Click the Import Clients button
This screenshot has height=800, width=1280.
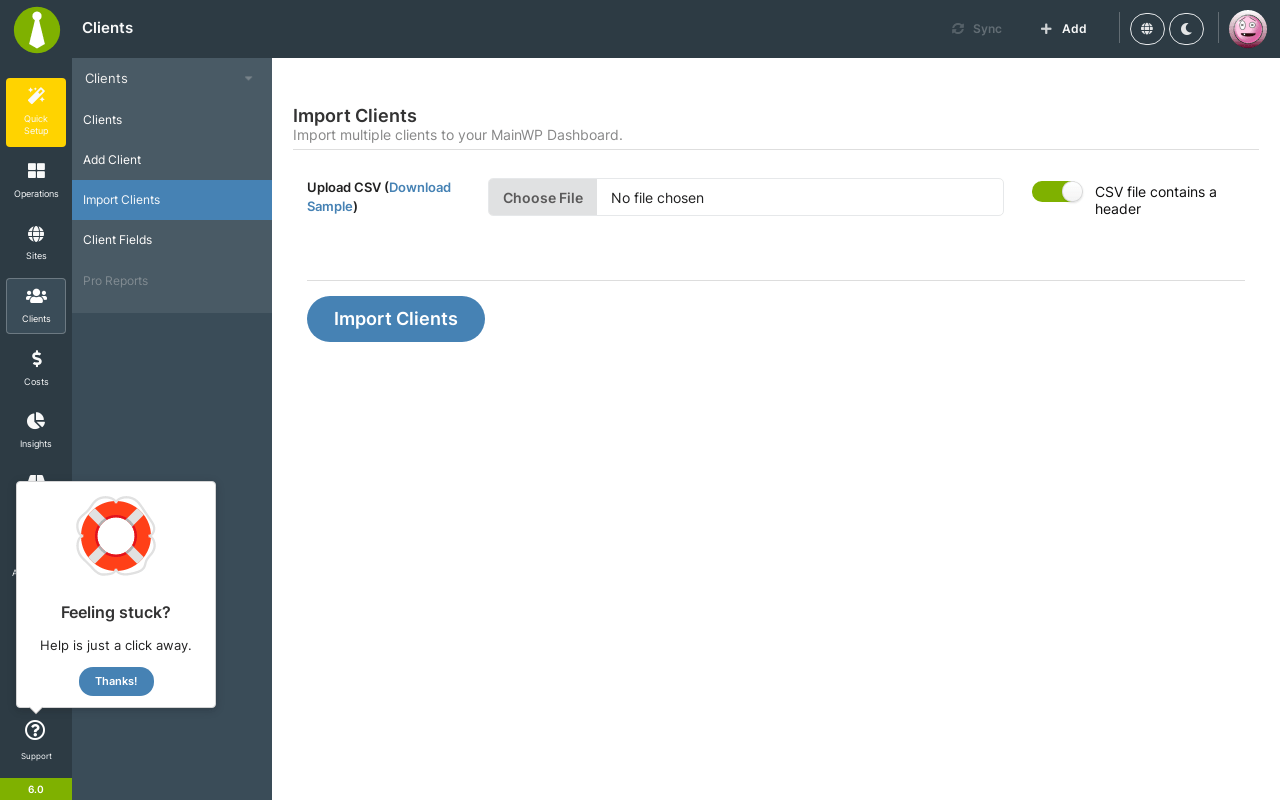pyautogui.click(x=396, y=319)
